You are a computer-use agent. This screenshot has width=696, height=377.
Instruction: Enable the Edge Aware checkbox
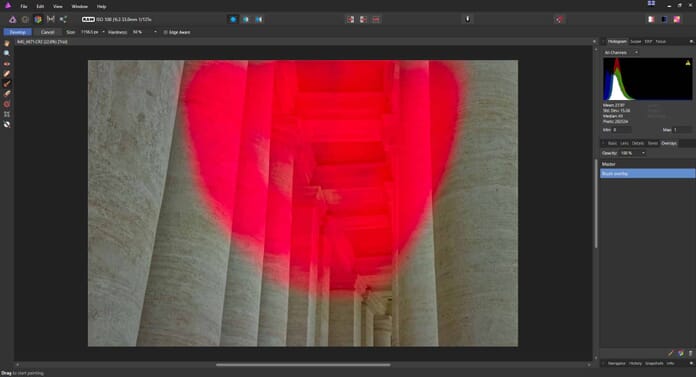166,32
